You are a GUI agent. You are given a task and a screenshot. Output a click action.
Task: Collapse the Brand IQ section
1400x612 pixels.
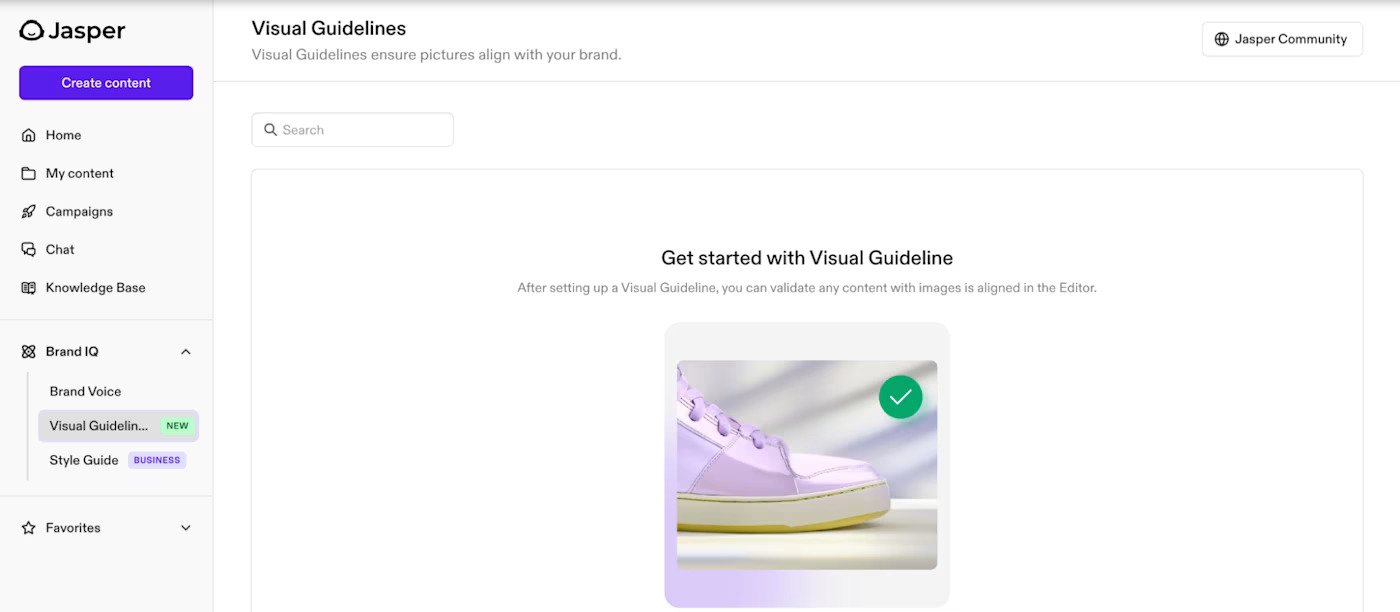click(185, 351)
